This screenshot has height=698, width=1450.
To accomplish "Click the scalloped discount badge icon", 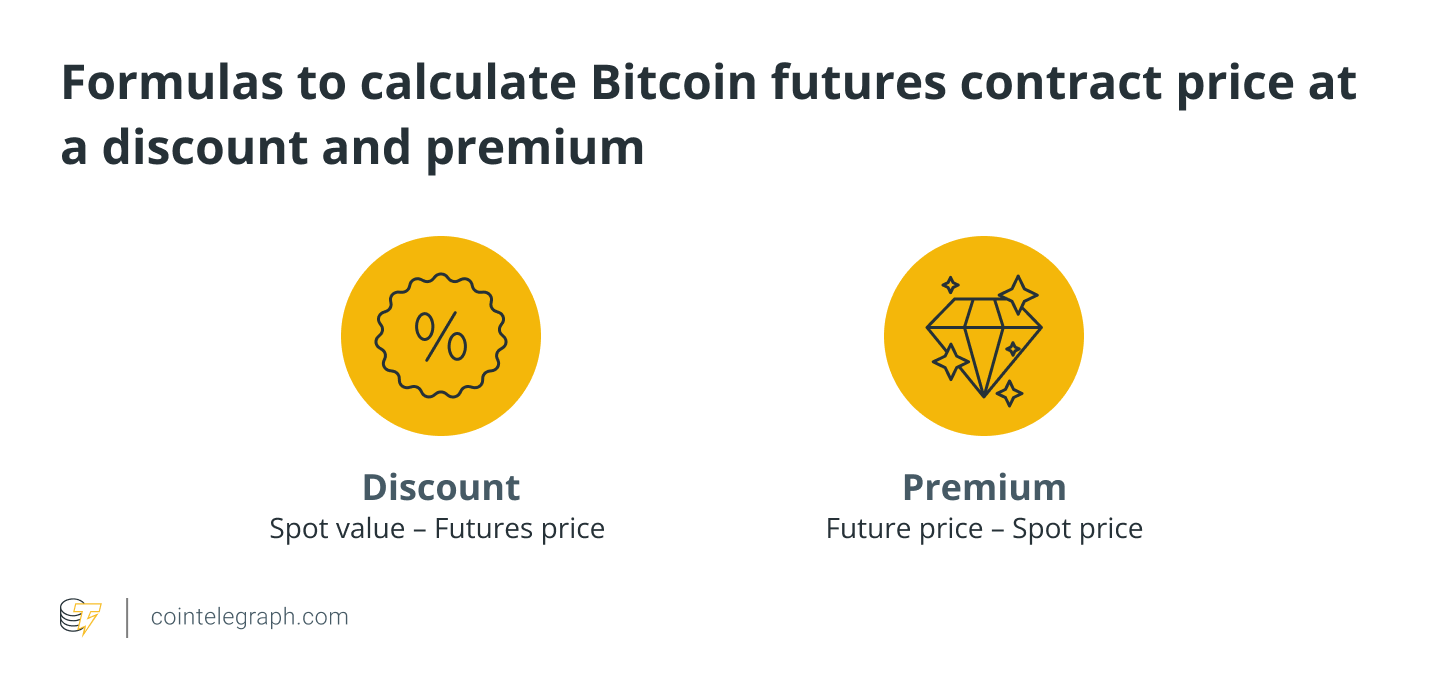I will (x=440, y=336).
